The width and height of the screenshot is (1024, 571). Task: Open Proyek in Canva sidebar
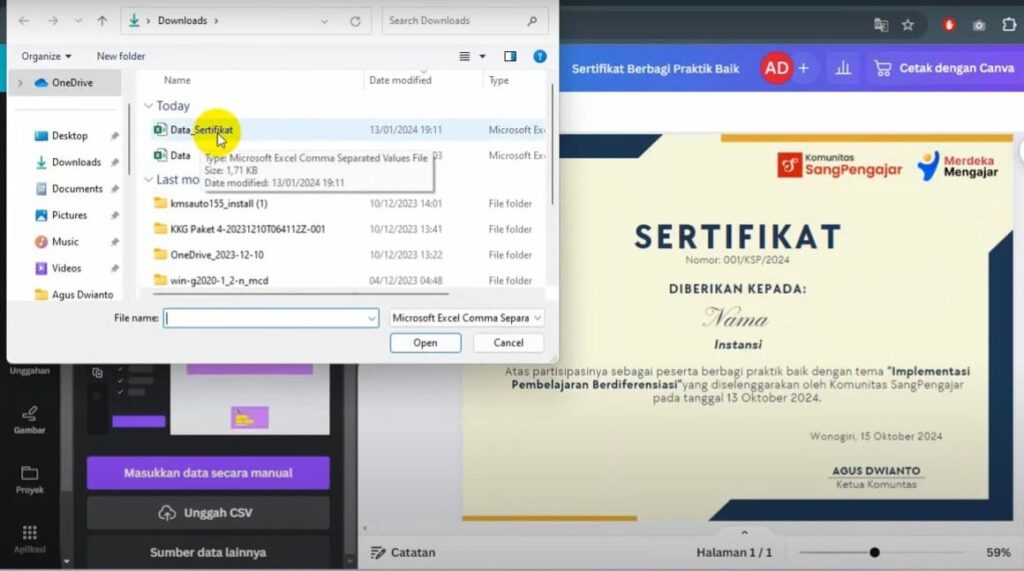29,480
